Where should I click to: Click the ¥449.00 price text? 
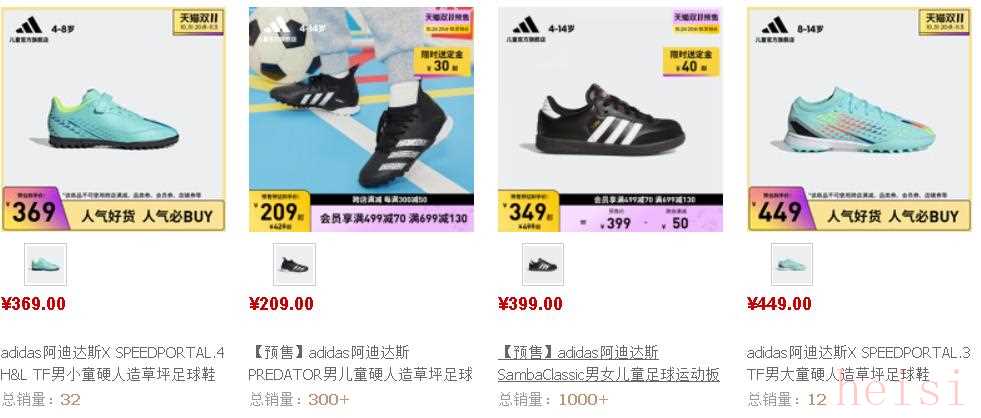click(780, 304)
